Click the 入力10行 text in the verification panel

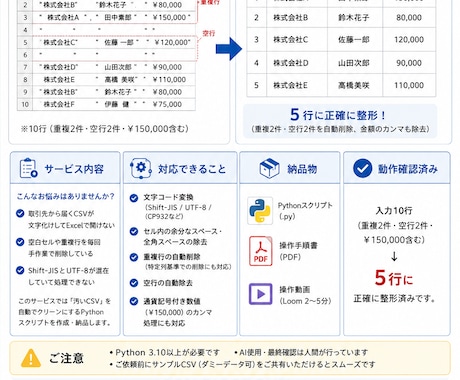pos(394,211)
